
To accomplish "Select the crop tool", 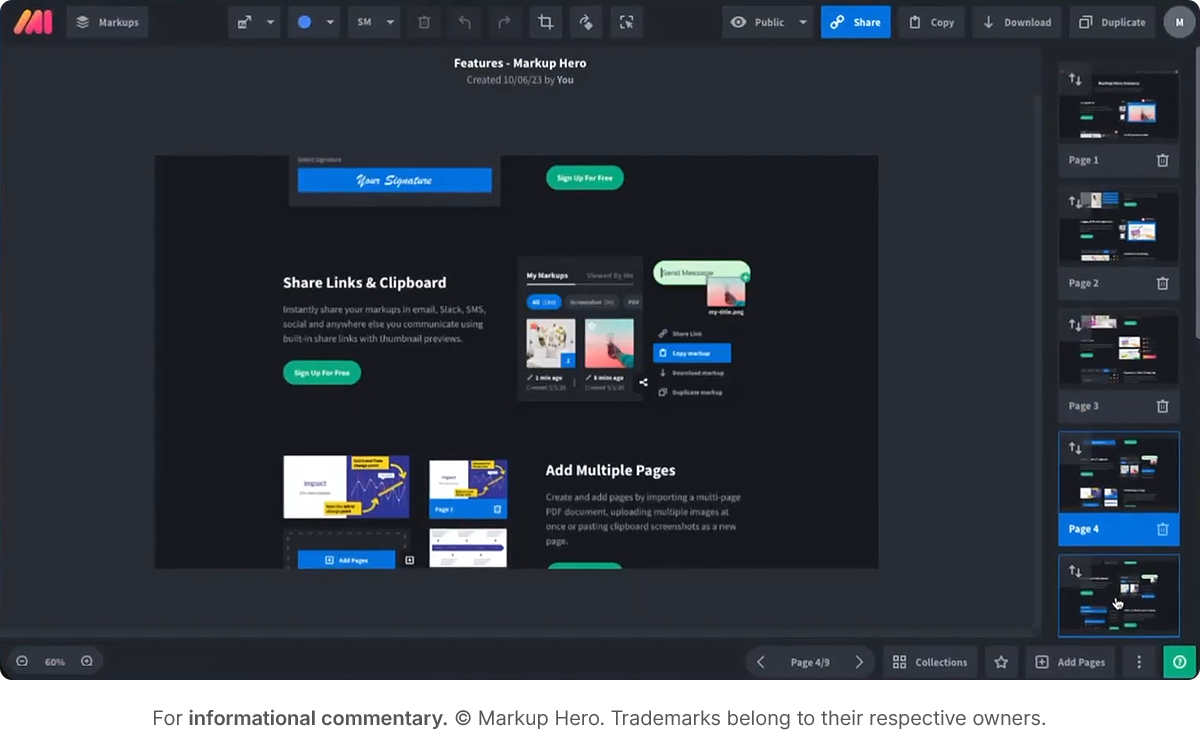I will (x=545, y=22).
